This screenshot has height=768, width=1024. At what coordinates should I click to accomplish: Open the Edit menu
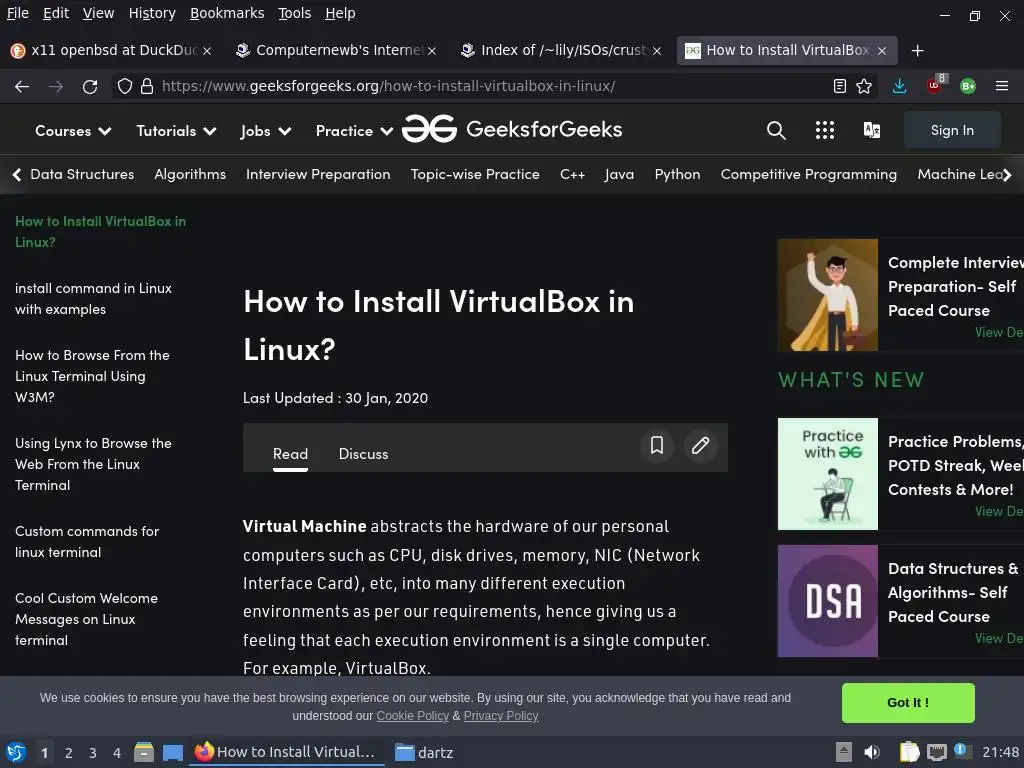pyautogui.click(x=56, y=13)
